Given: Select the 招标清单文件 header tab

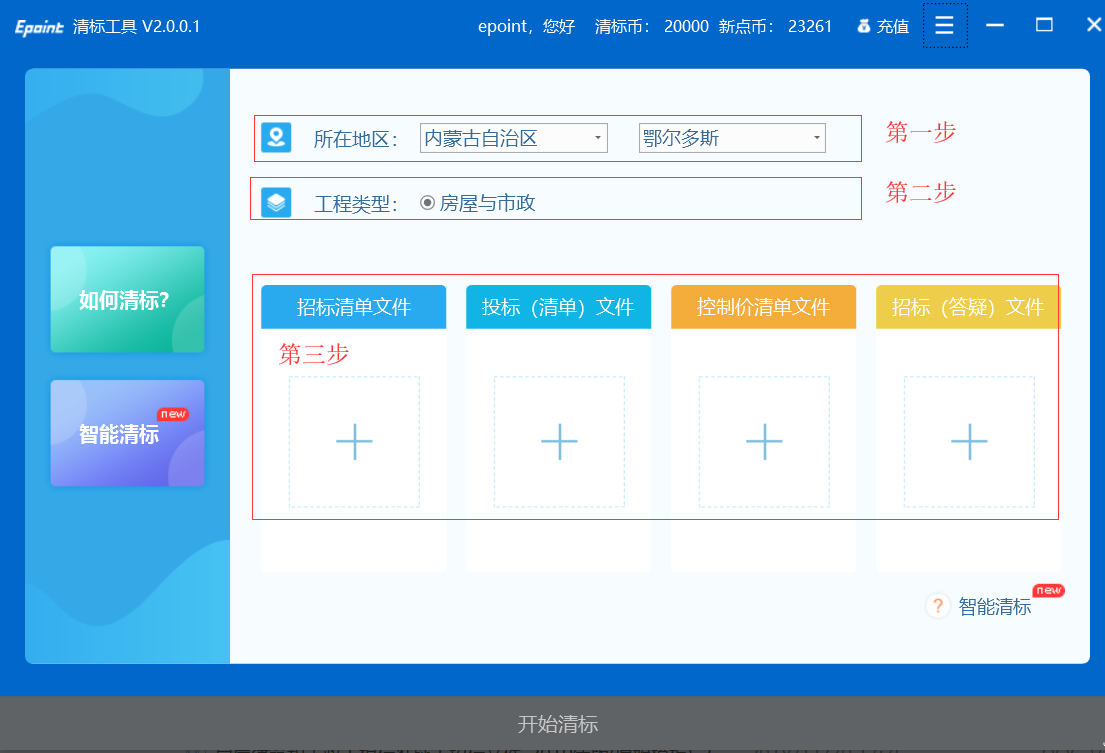Looking at the screenshot, I should (354, 307).
